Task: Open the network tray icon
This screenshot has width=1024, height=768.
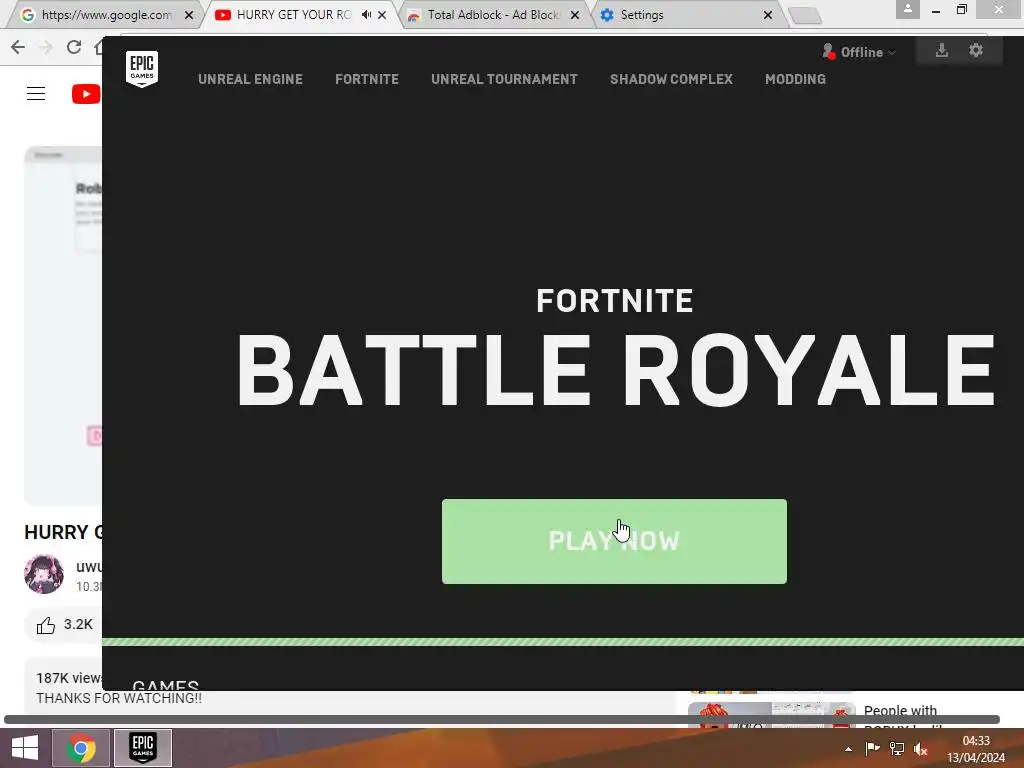Action: (897, 749)
